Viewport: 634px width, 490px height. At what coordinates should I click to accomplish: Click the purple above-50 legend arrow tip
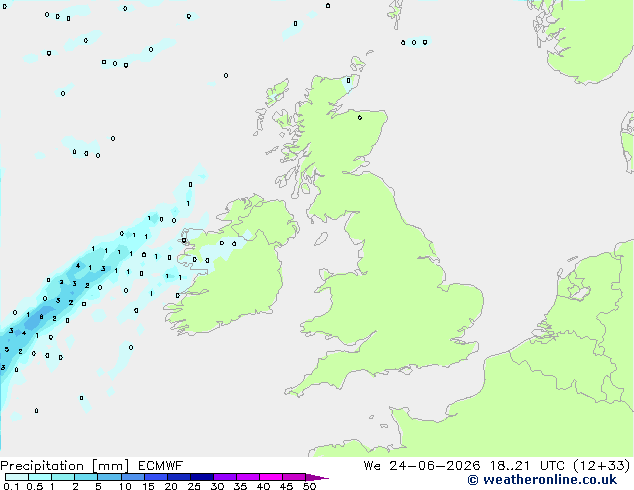click(317, 477)
